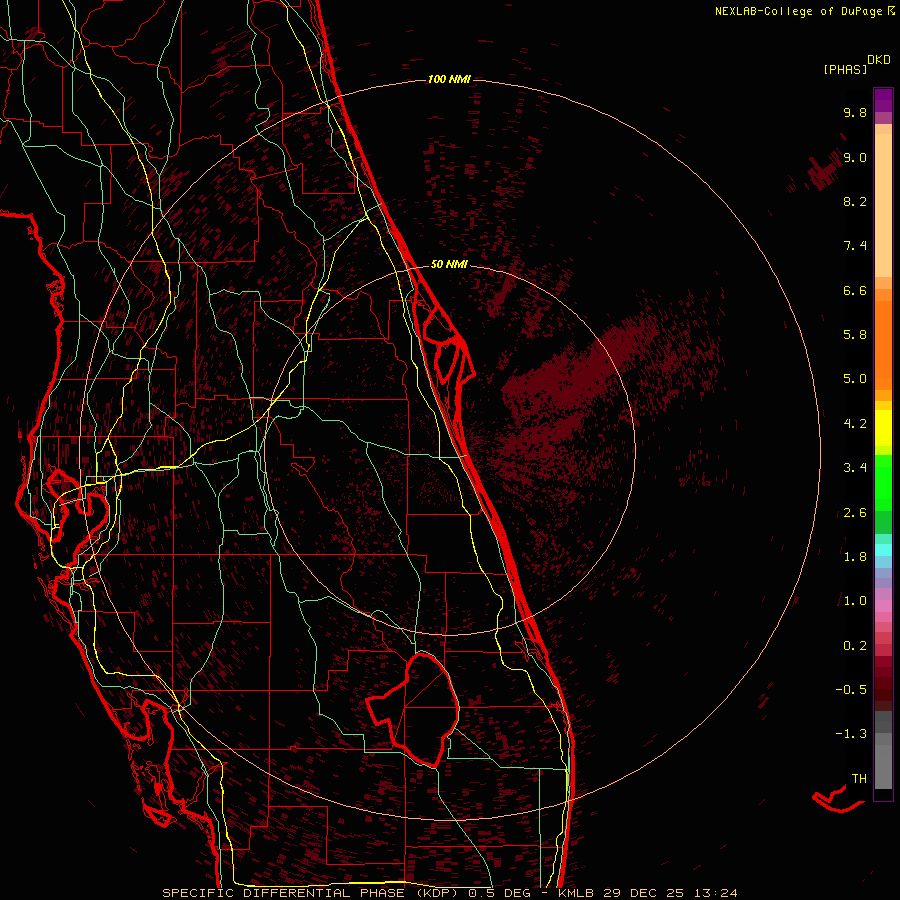Viewport: 900px width, 900px height.
Task: Select the -1.3 value on color scale
Action: point(851,734)
